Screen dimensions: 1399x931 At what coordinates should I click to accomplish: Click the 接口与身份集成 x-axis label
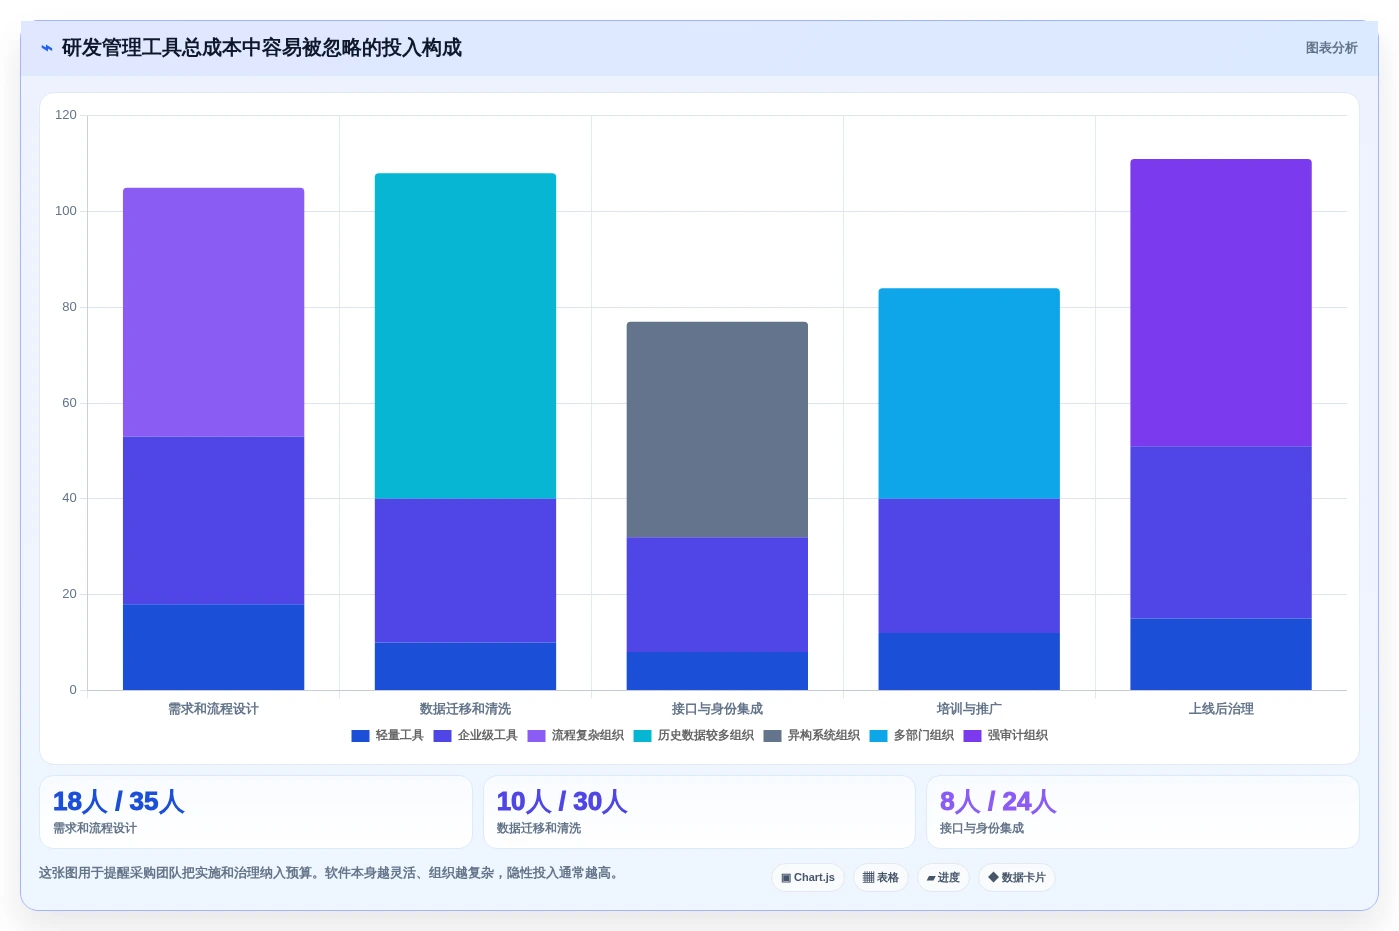pyautogui.click(x=717, y=709)
